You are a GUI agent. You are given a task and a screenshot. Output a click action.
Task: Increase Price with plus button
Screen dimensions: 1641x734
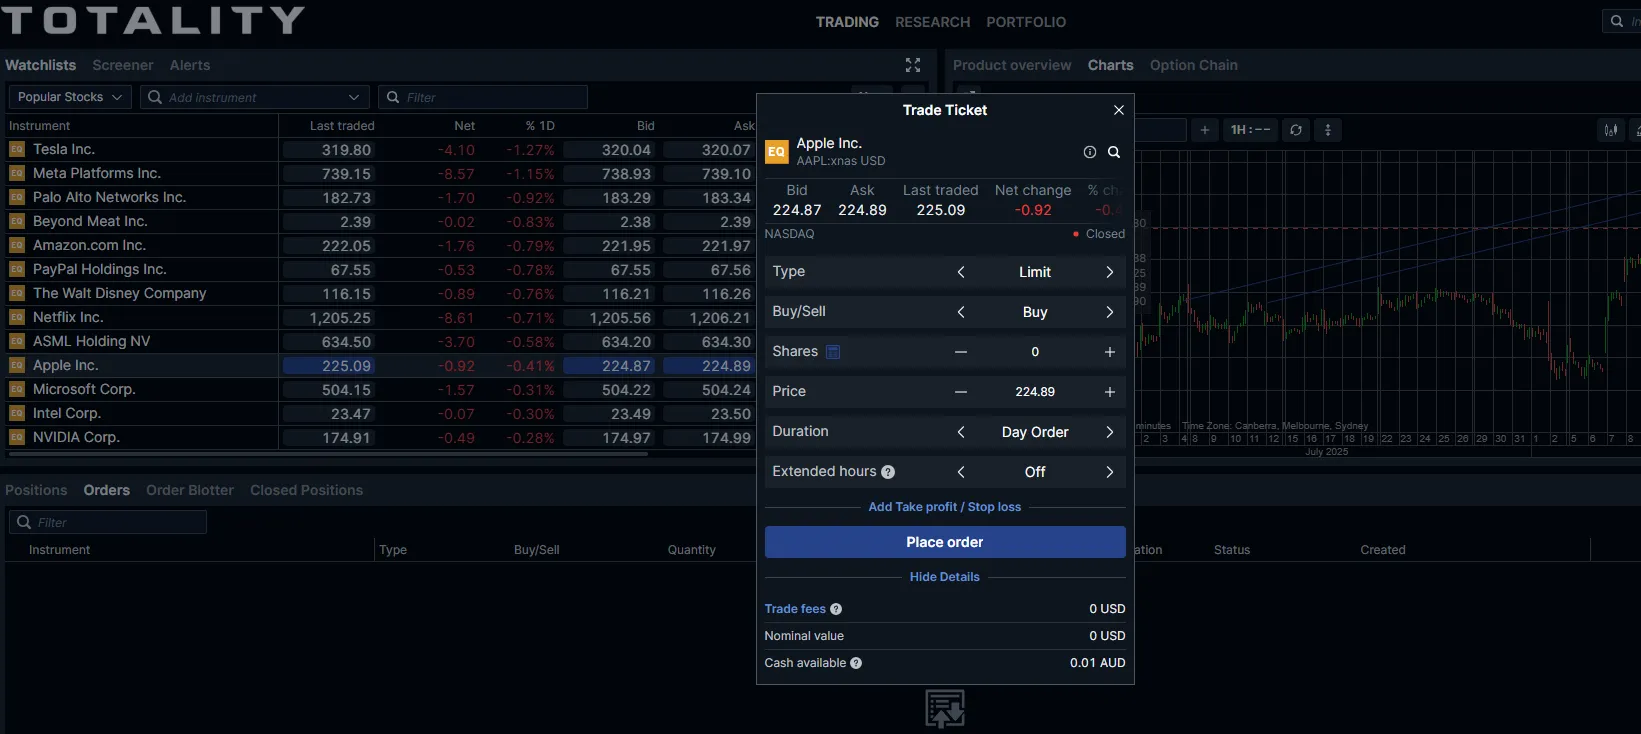pyautogui.click(x=1109, y=392)
